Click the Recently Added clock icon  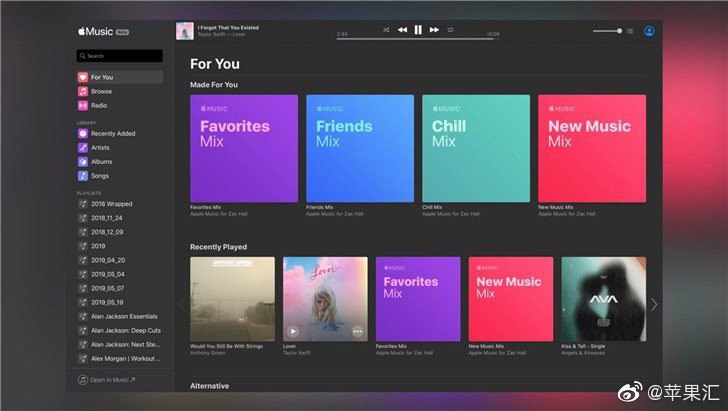click(x=83, y=134)
